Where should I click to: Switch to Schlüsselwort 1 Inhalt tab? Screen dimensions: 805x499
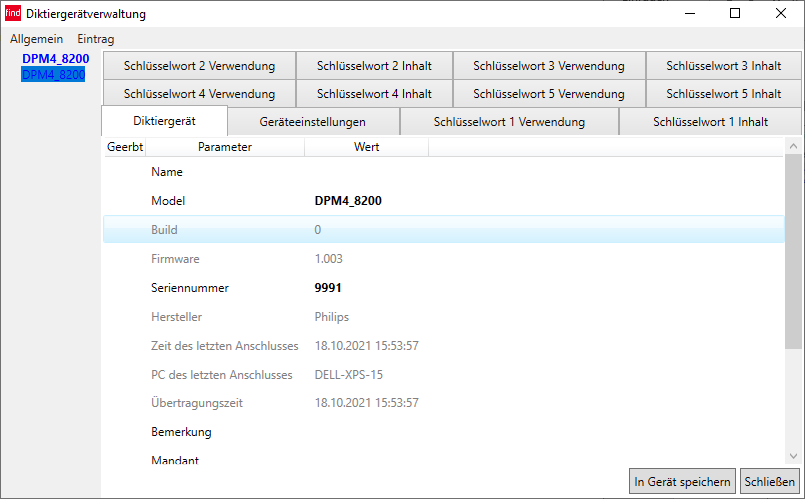click(x=711, y=122)
